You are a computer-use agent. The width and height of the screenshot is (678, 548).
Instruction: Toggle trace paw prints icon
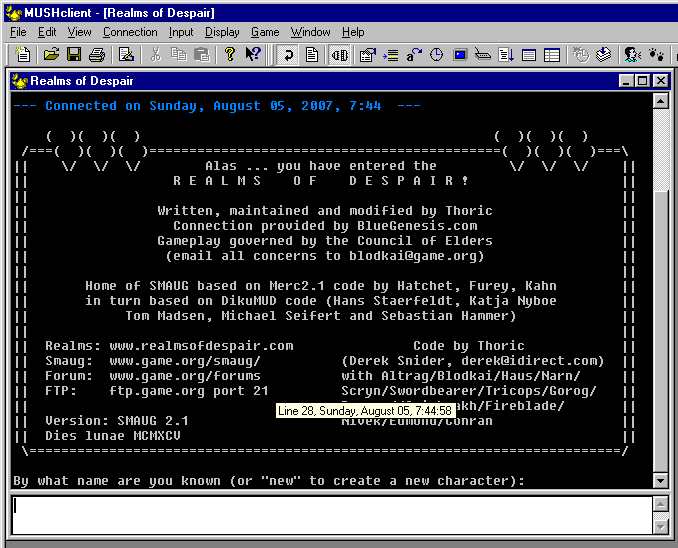656,55
